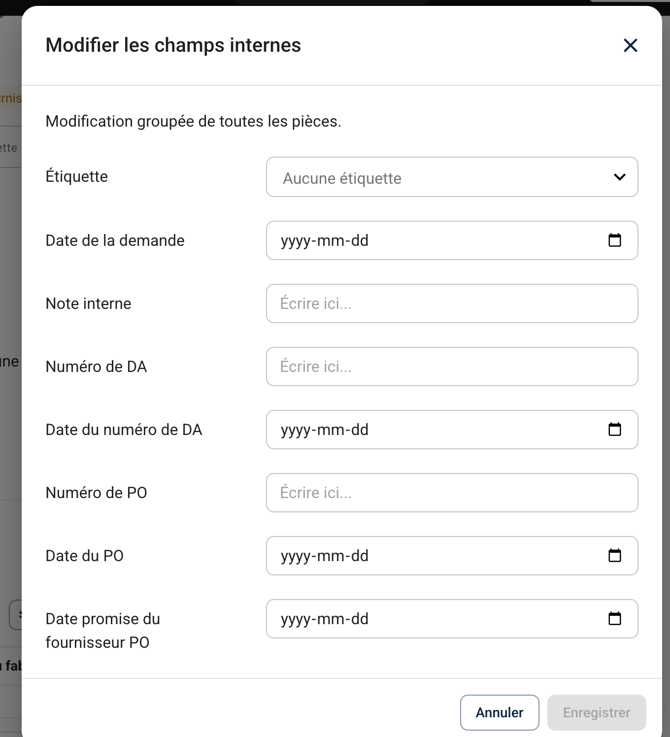This screenshot has height=737, width=670.
Task: Open calendar icon for Date promise du fournisseur PO
Action: [615, 618]
